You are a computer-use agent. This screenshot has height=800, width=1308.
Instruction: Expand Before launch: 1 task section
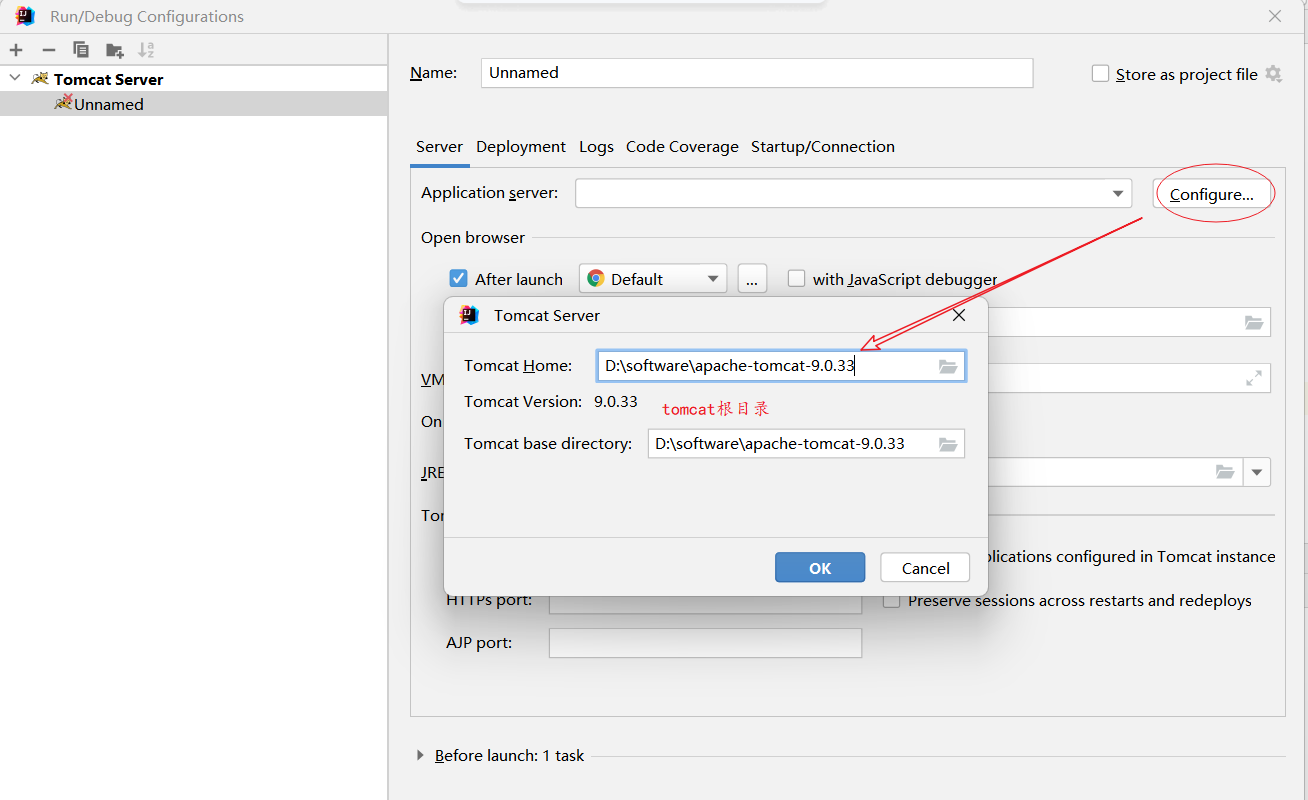(420, 756)
